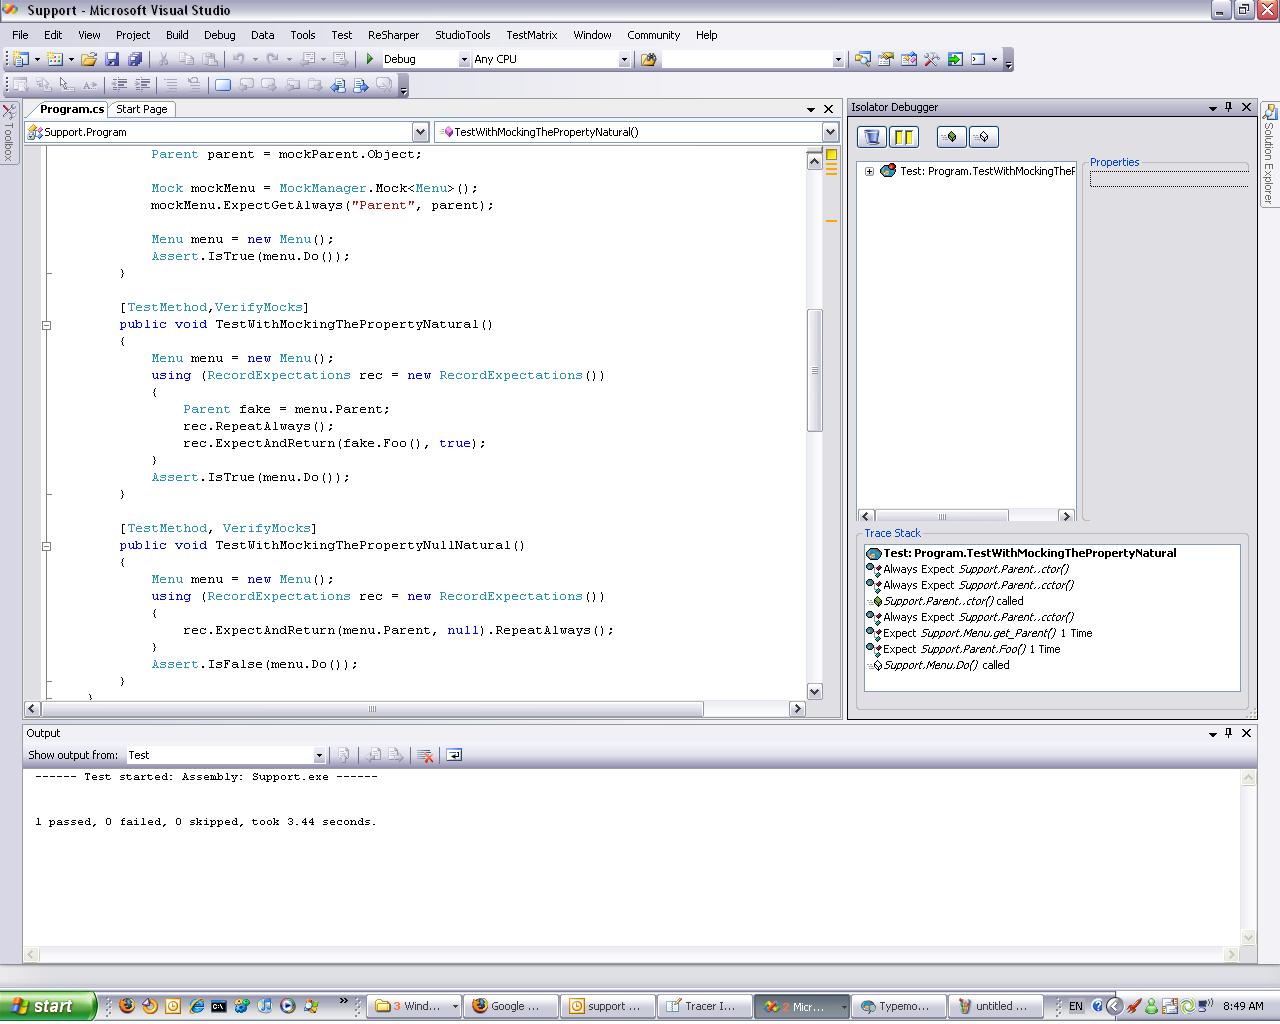Switch to the Tracer taskbar button
Image resolution: width=1280 pixels, height=1024 pixels.
point(702,1006)
